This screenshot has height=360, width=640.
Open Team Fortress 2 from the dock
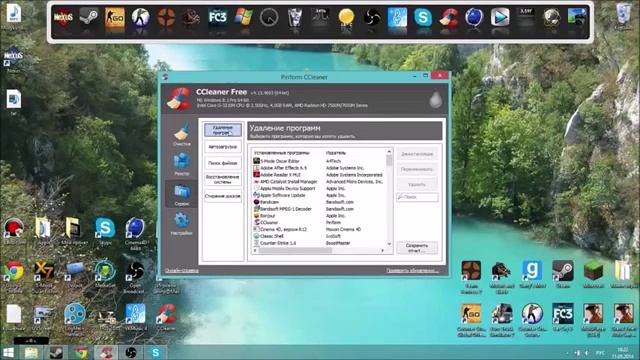pyautogui.click(x=166, y=18)
